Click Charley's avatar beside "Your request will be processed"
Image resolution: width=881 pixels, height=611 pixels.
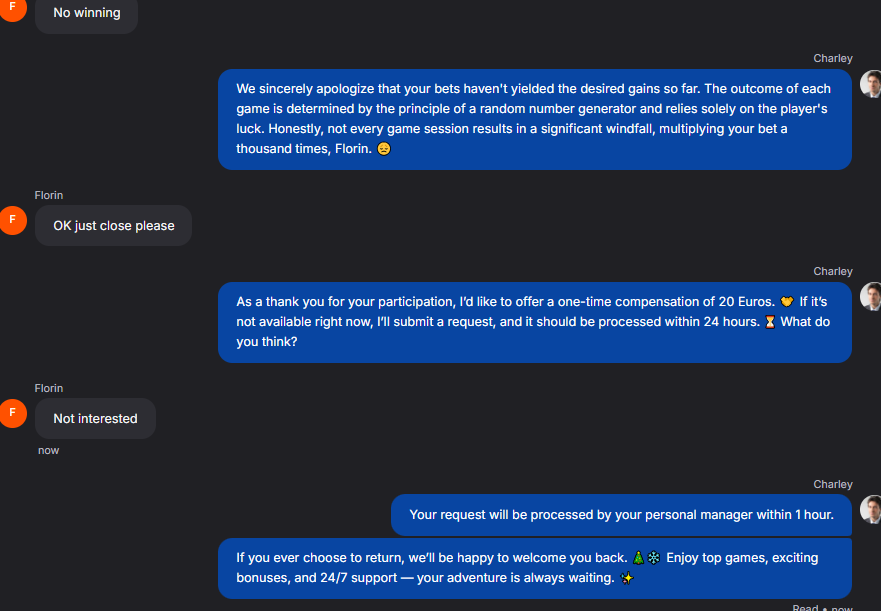coord(870,510)
